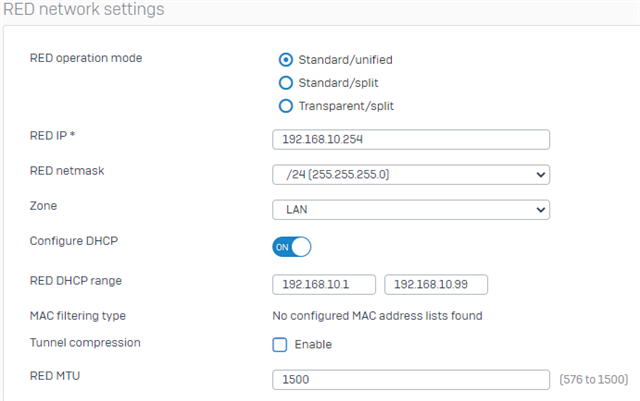
Task: Click the Transparent/split label text
Action: tap(346, 106)
